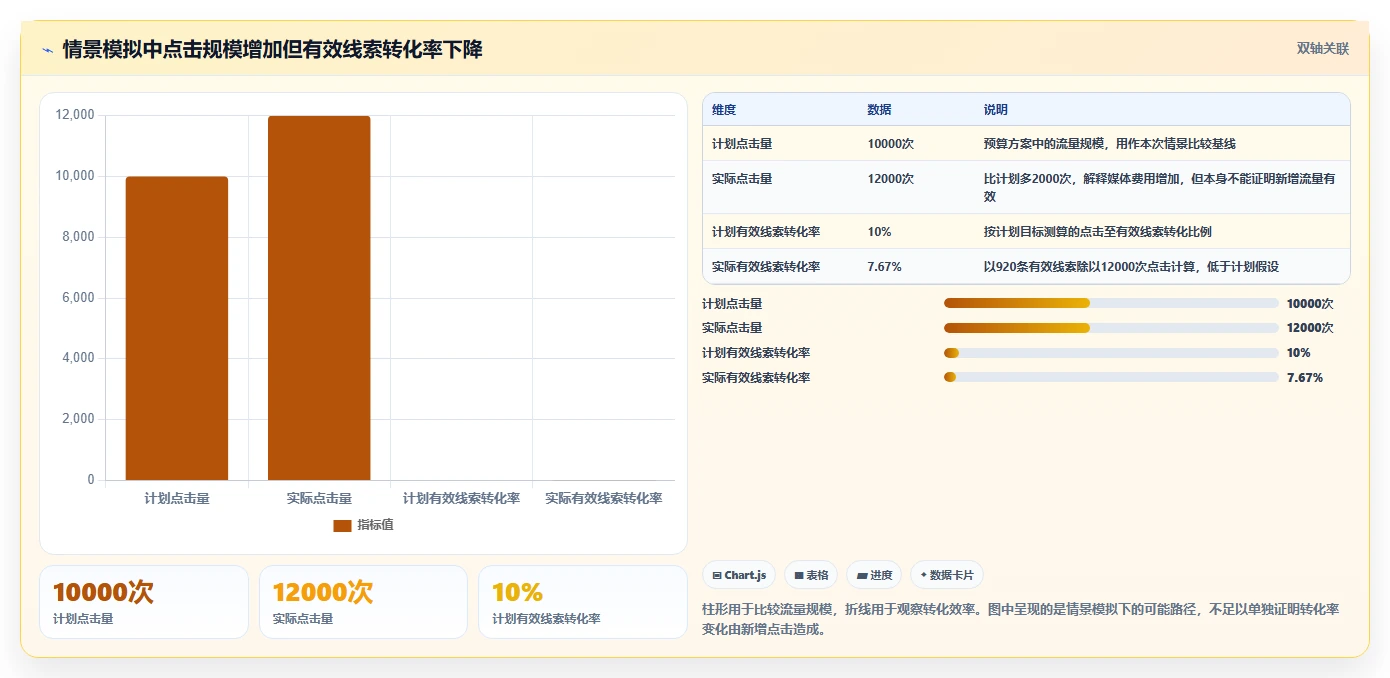Click the 12000次 cell in the table
The height and width of the screenshot is (678, 1390).
click(891, 179)
